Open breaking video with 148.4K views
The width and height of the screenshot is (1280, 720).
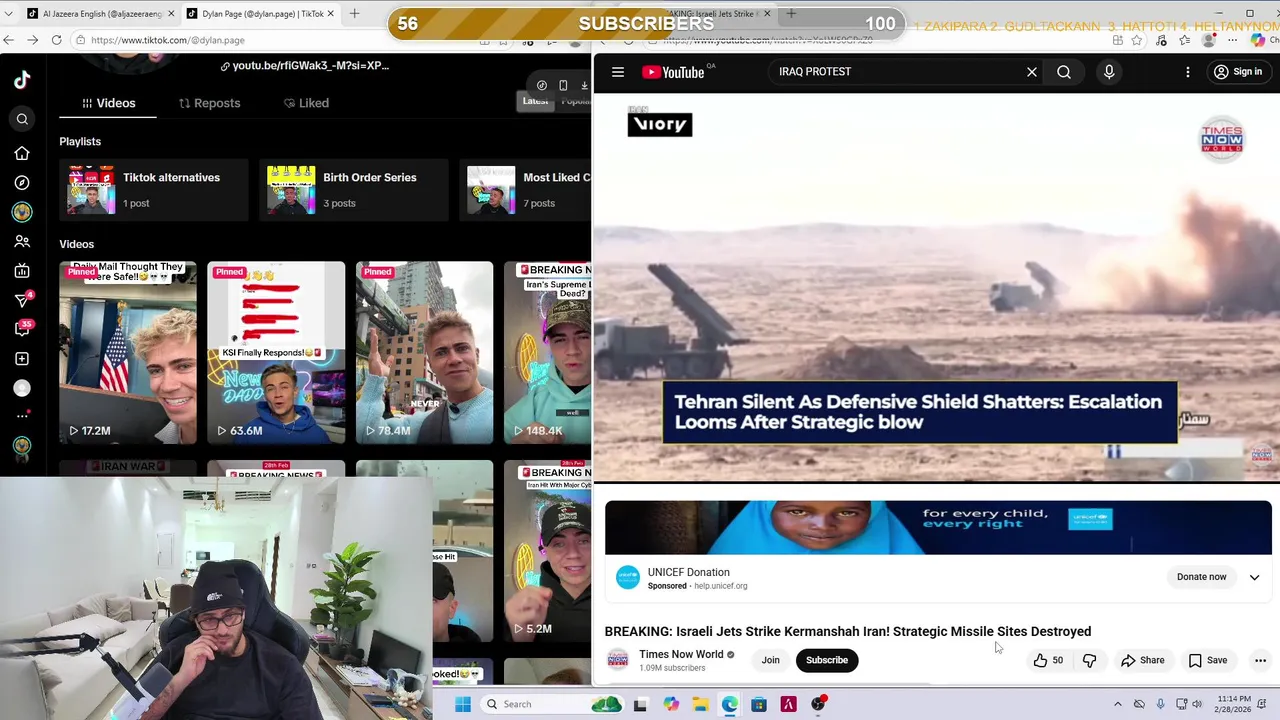pyautogui.click(x=548, y=353)
